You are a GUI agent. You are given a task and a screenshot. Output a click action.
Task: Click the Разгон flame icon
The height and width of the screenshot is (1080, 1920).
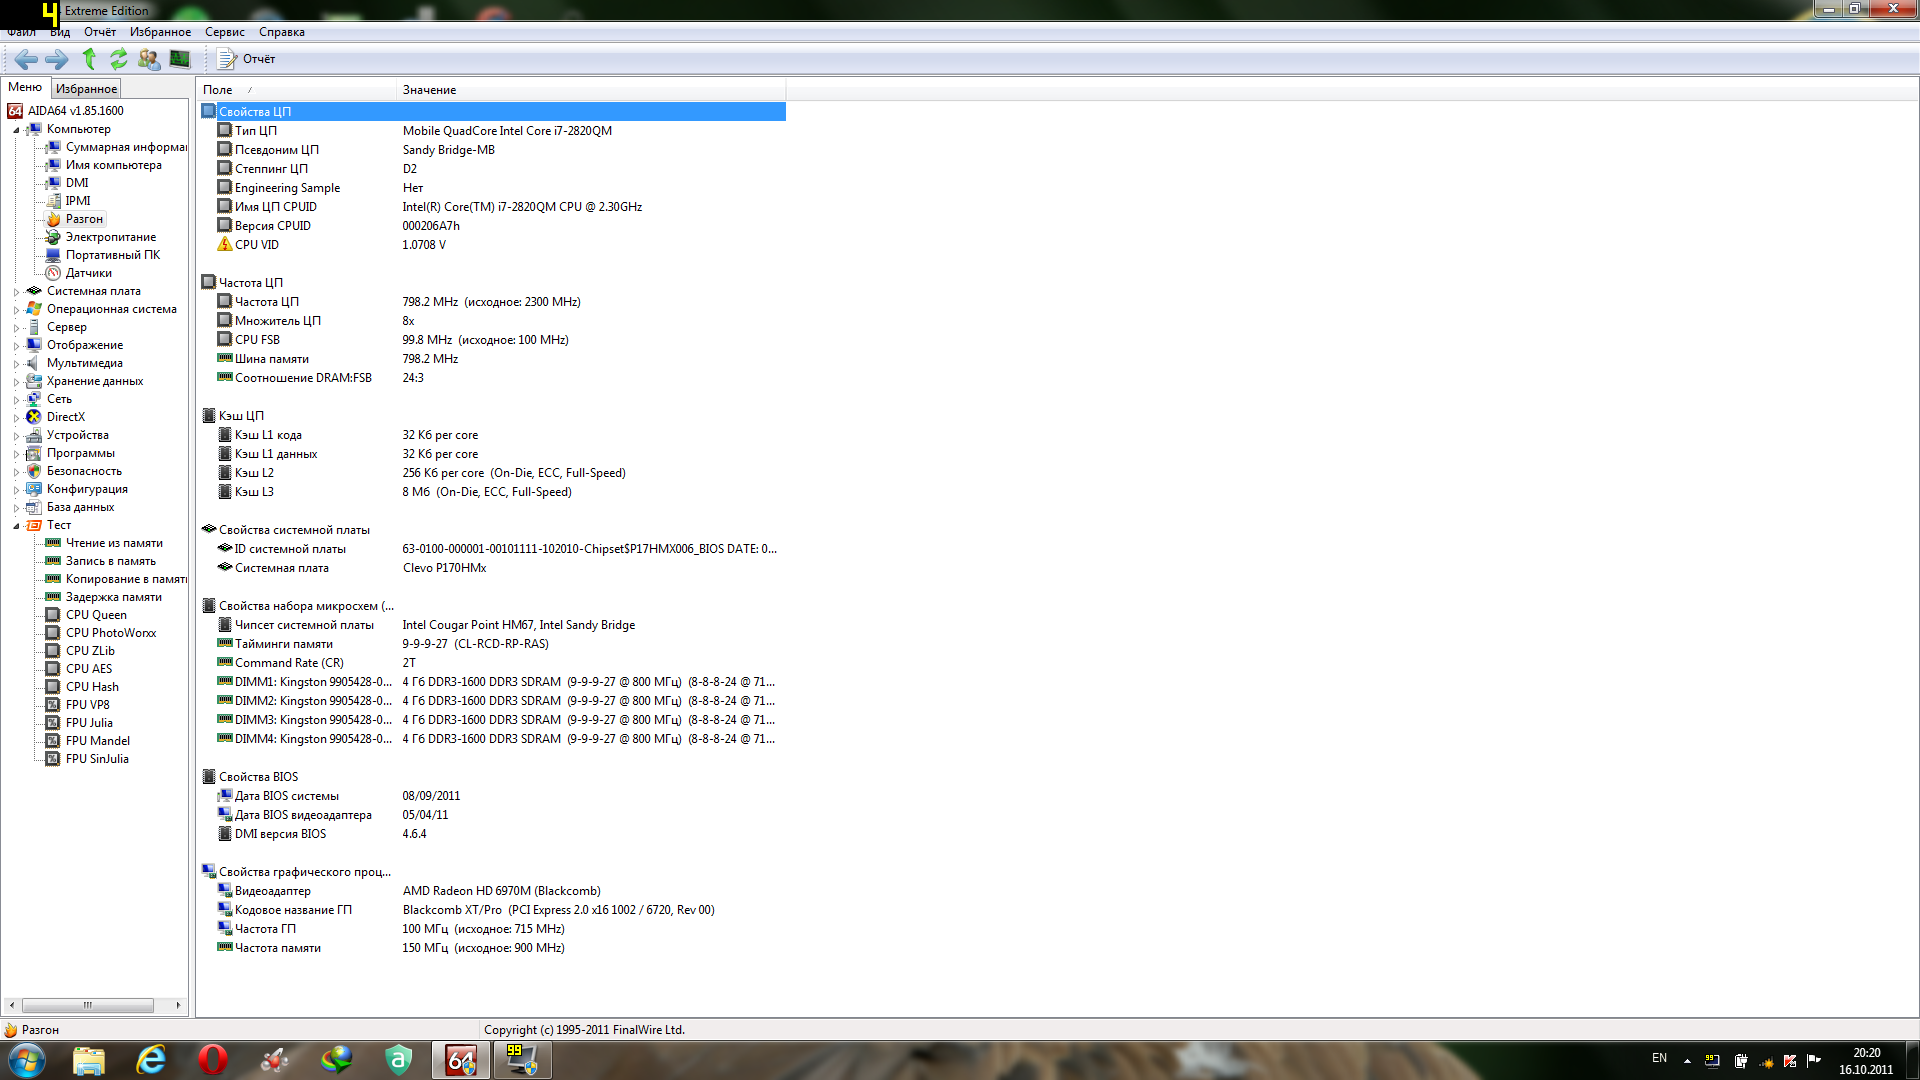coord(54,219)
